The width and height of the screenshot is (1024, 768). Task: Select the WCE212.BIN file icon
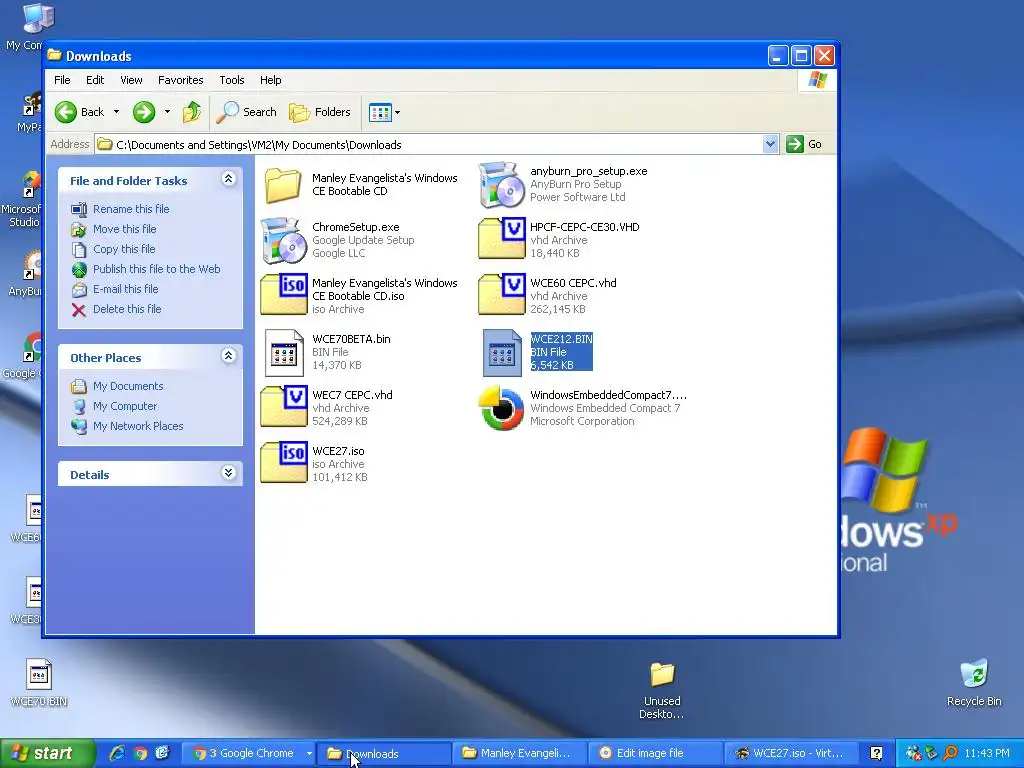pyautogui.click(x=502, y=353)
